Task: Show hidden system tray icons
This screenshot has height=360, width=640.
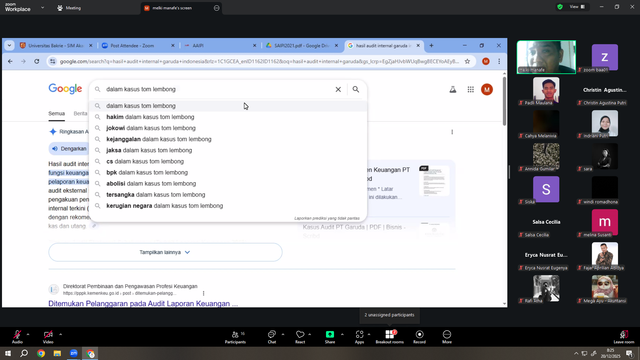Action: pyautogui.click(x=576, y=353)
